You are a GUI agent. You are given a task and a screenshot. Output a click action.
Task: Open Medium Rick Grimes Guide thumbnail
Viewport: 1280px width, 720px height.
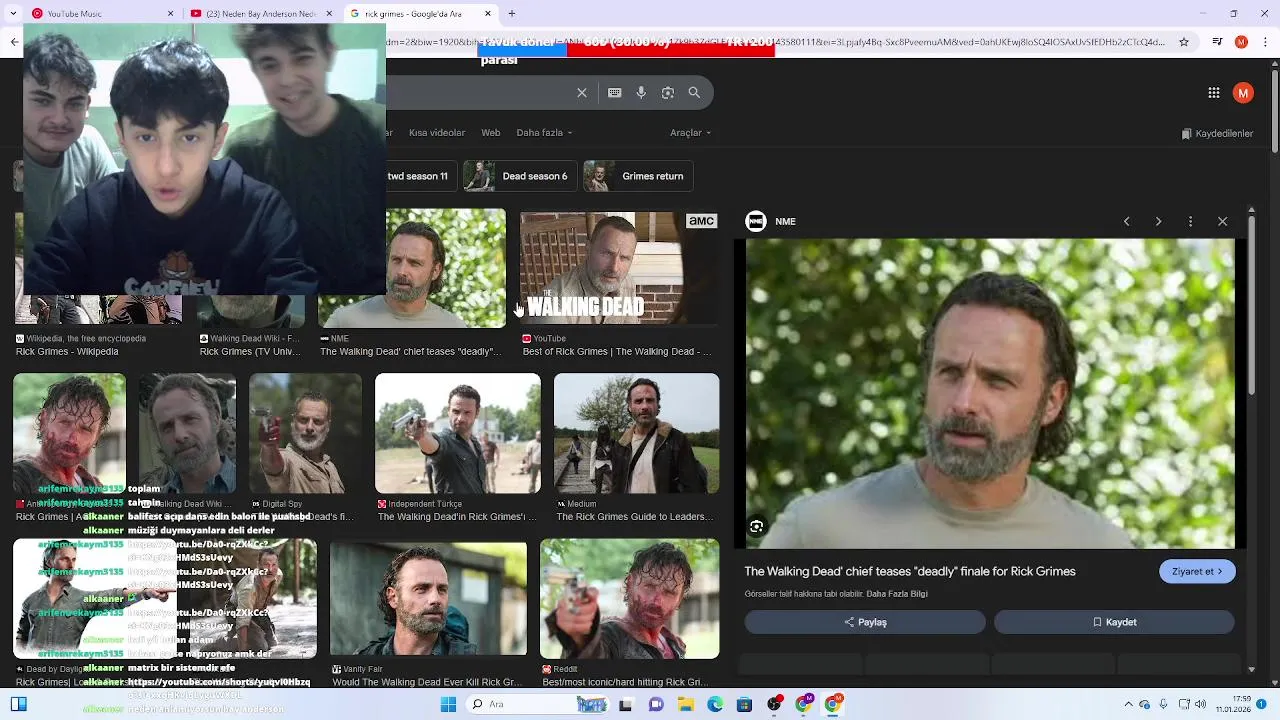[636, 433]
